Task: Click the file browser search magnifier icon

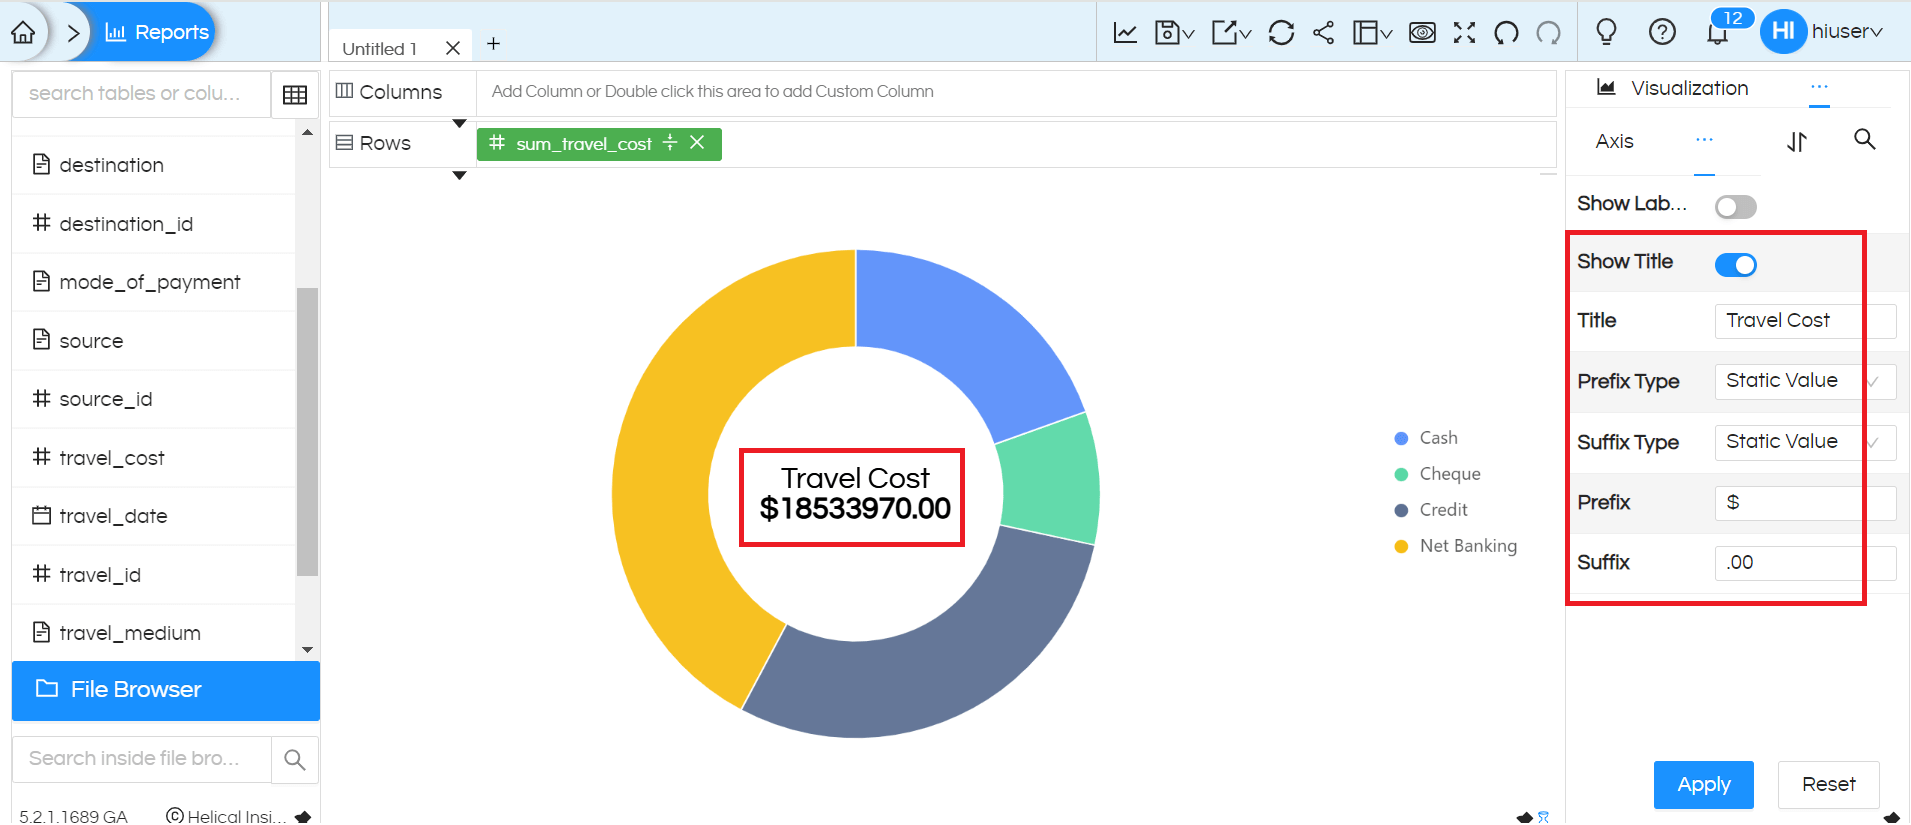Action: click(295, 760)
